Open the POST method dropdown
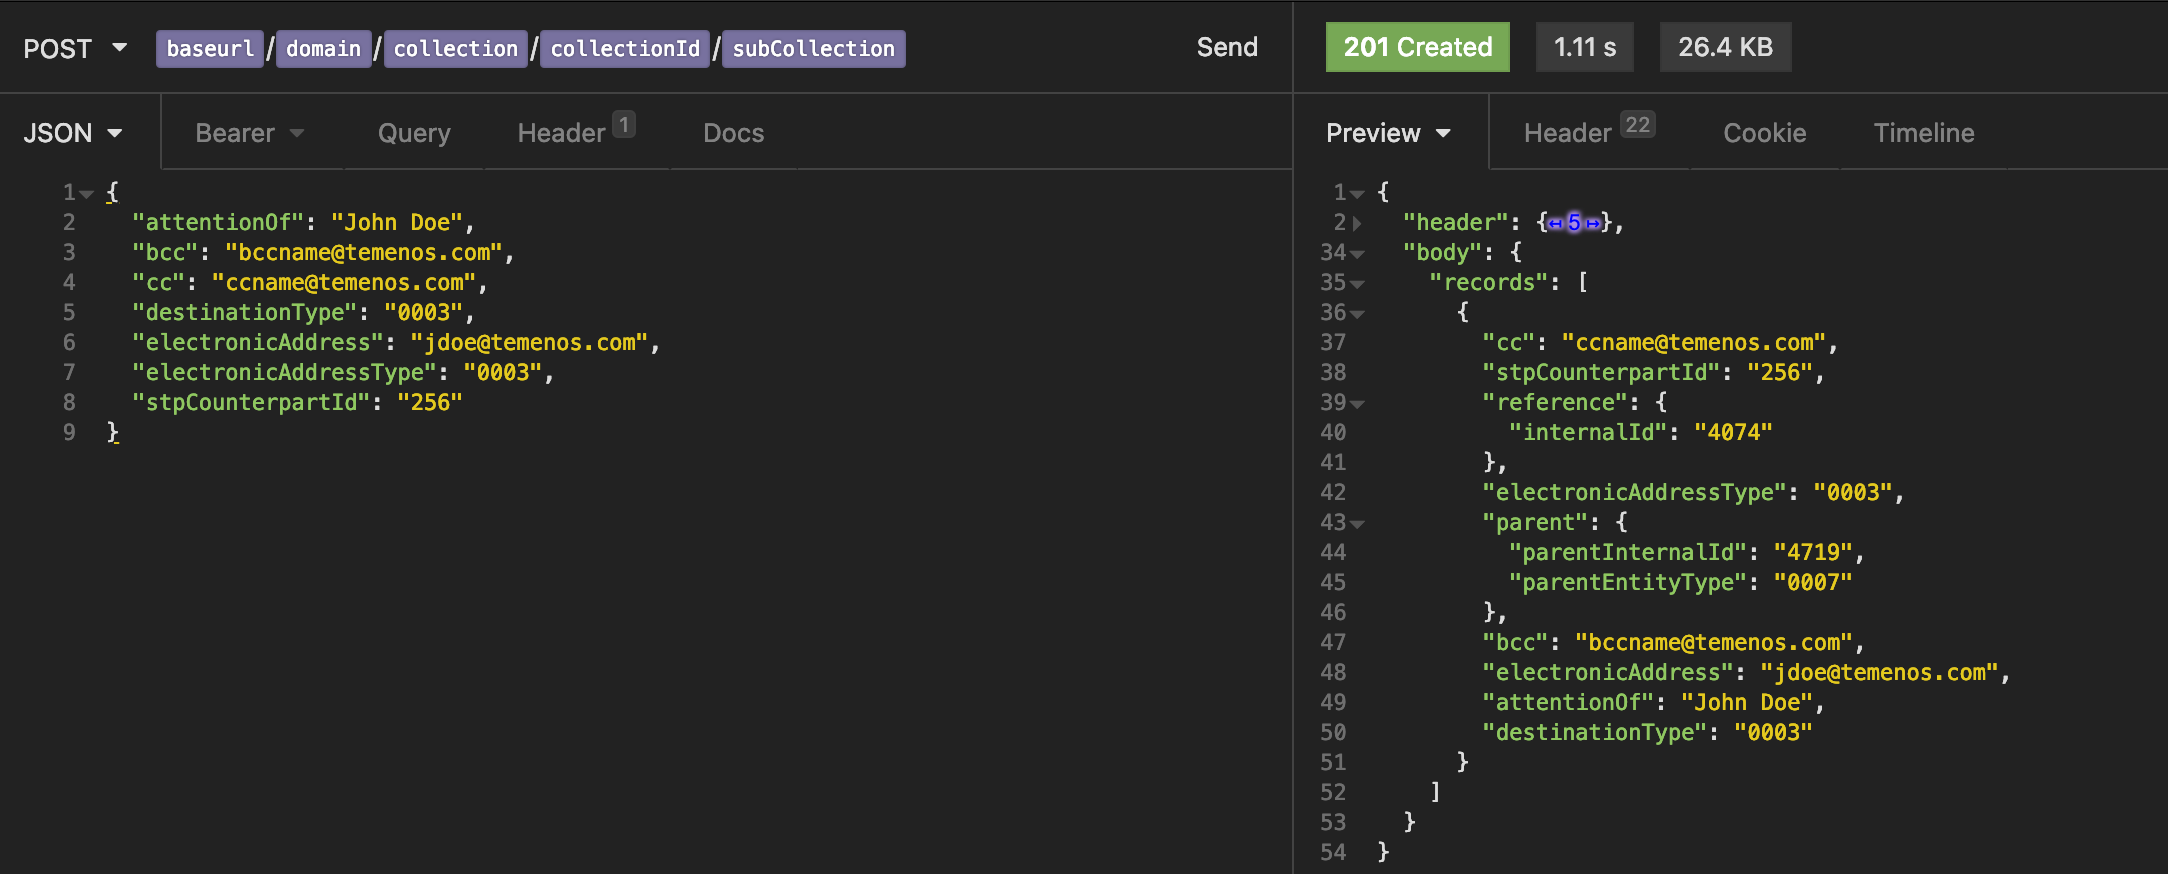Image resolution: width=2168 pixels, height=874 pixels. (75, 48)
